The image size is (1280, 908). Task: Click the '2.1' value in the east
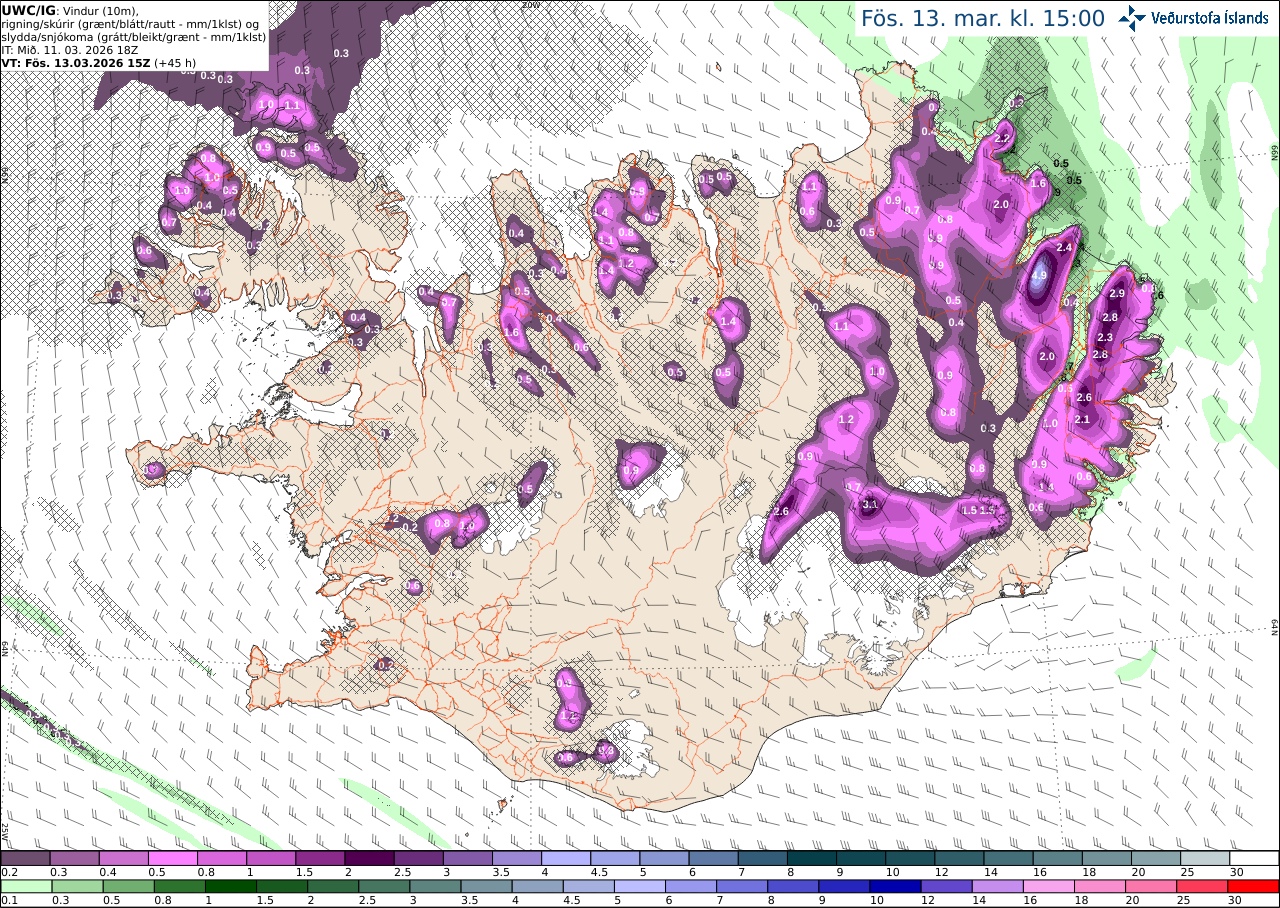[x=1081, y=420]
